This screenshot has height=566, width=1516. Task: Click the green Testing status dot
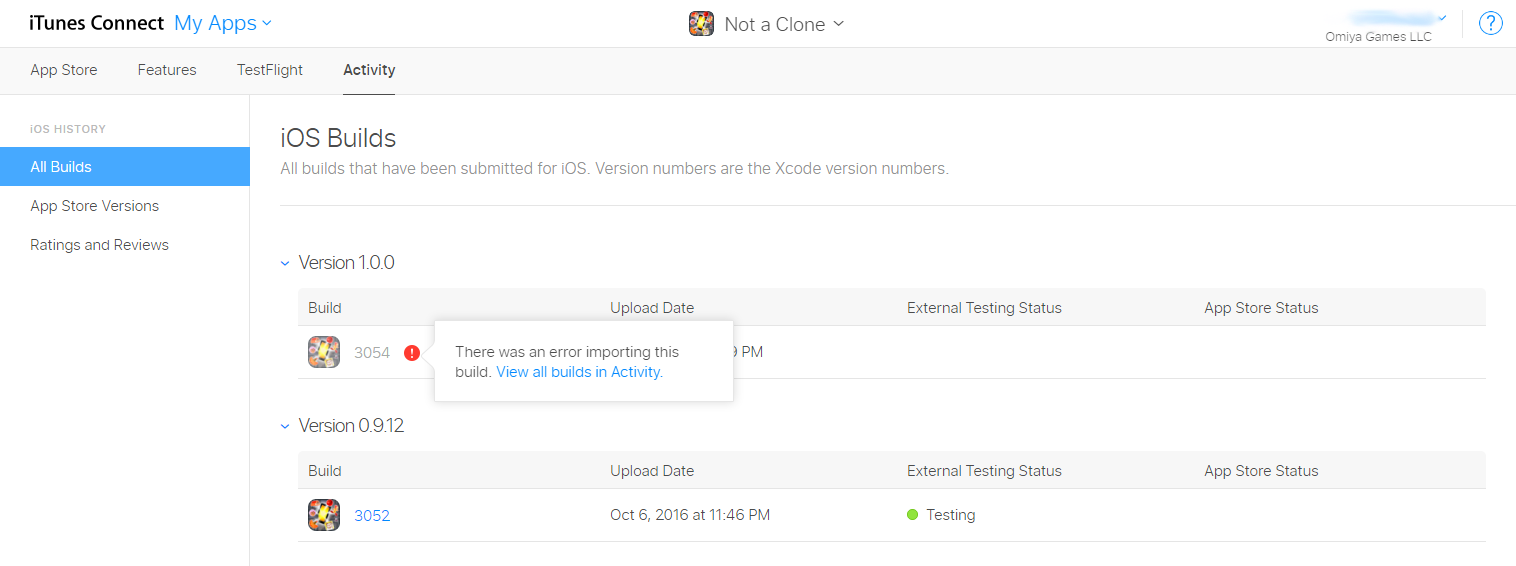(912, 515)
